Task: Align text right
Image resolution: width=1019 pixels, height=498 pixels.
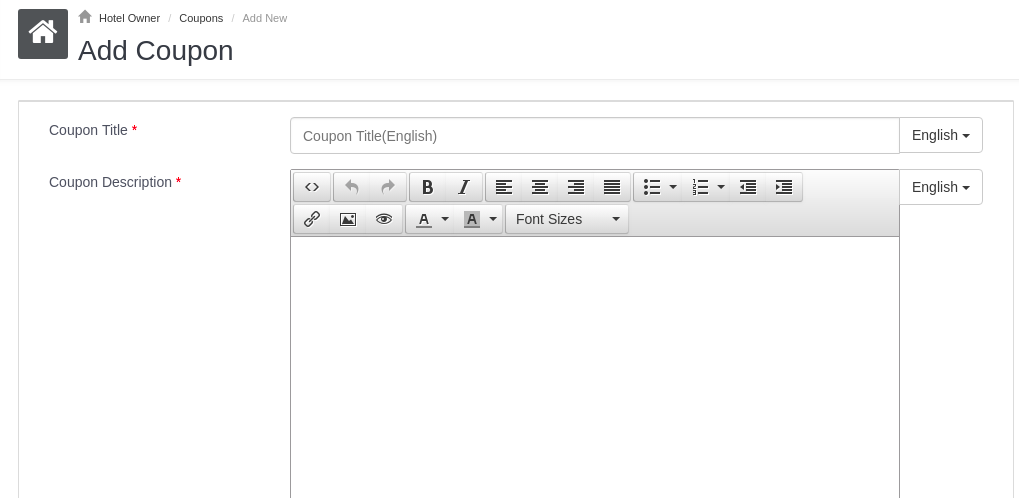Action: click(576, 187)
